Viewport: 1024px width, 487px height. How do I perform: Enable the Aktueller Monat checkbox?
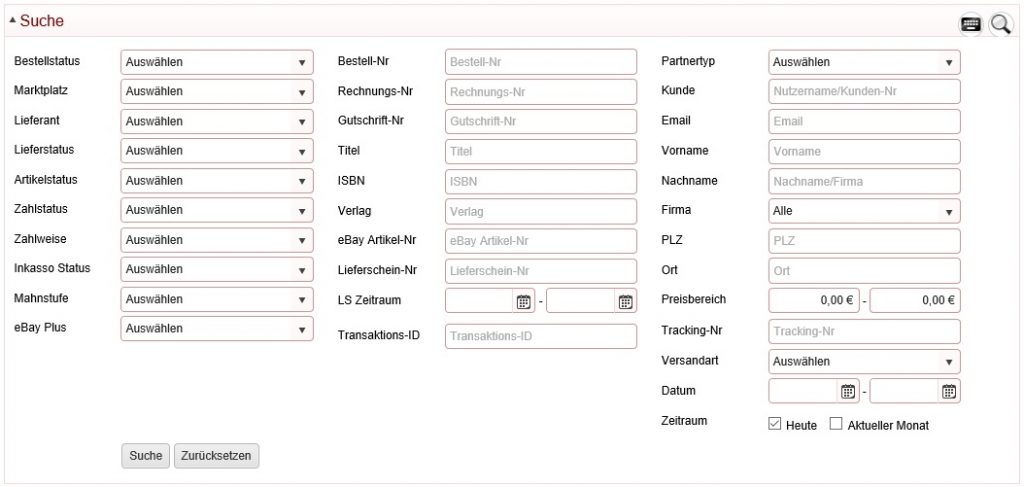pos(836,424)
